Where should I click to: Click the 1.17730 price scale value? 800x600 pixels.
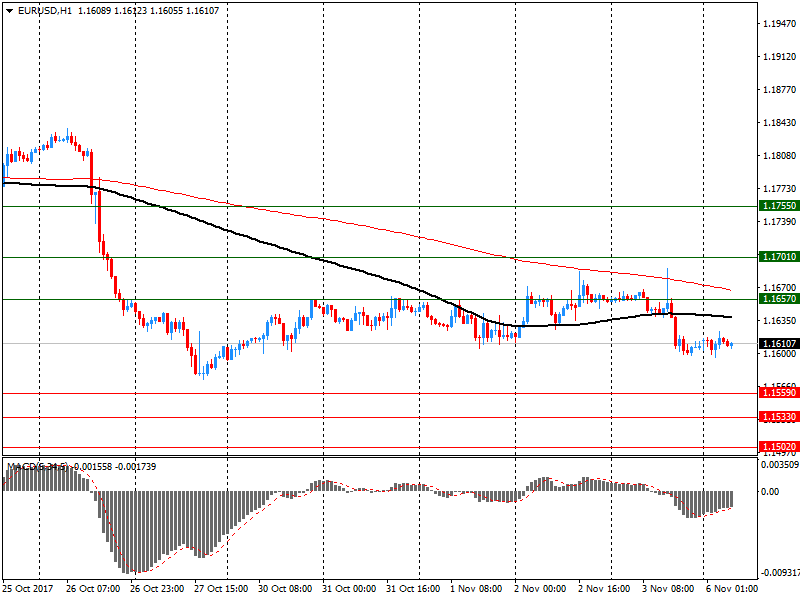point(779,189)
